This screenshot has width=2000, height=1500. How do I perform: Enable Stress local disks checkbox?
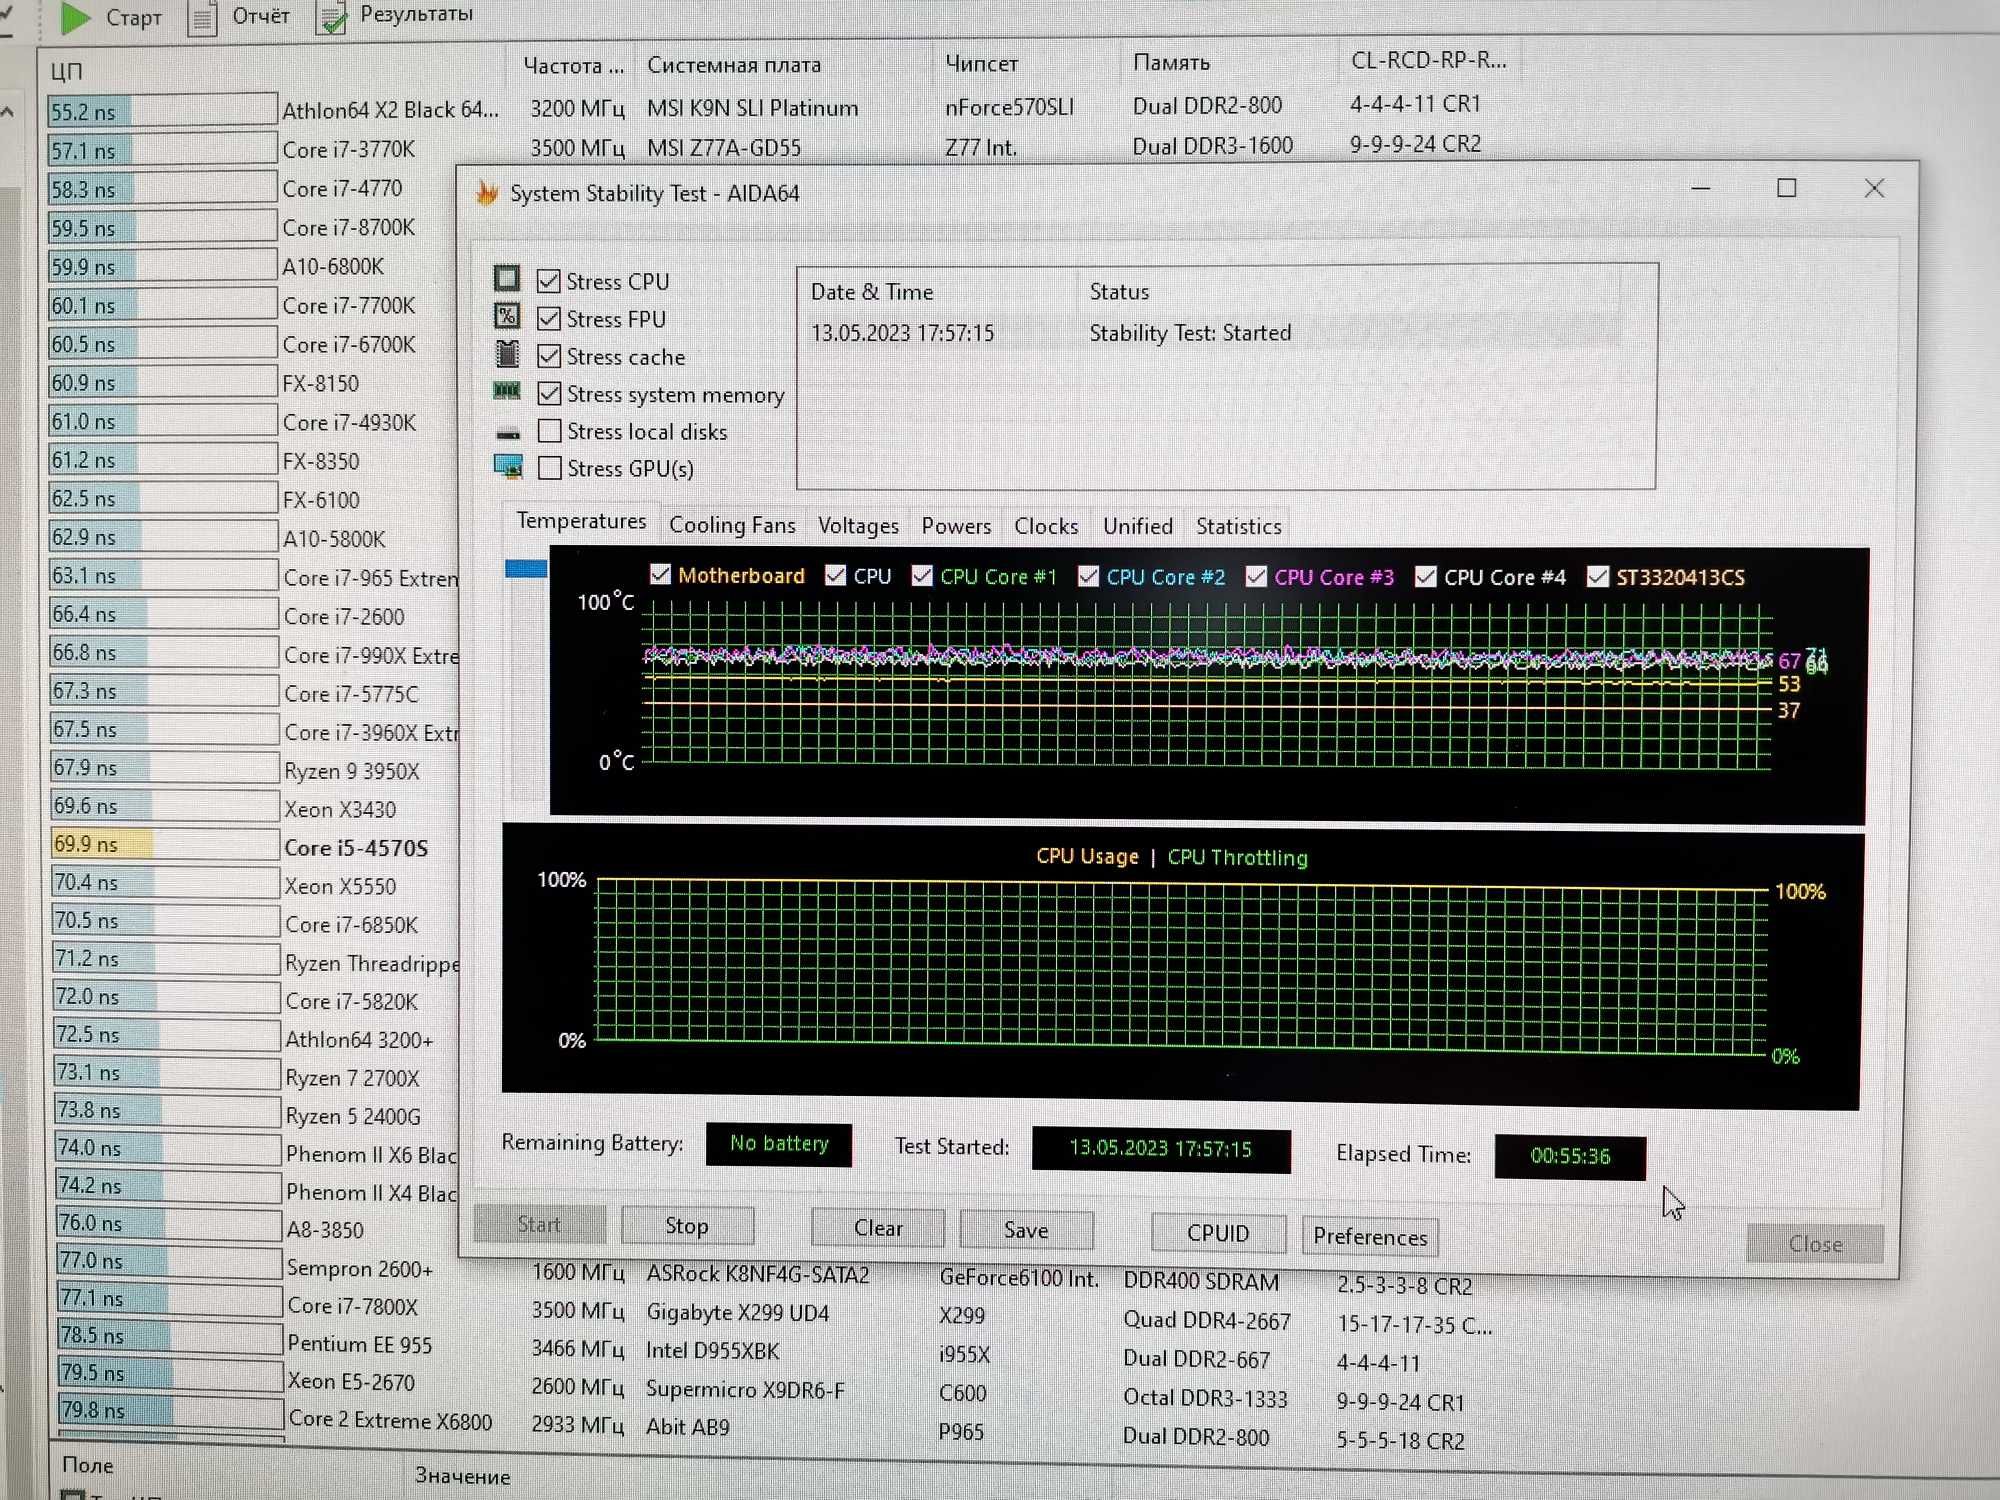[x=549, y=431]
